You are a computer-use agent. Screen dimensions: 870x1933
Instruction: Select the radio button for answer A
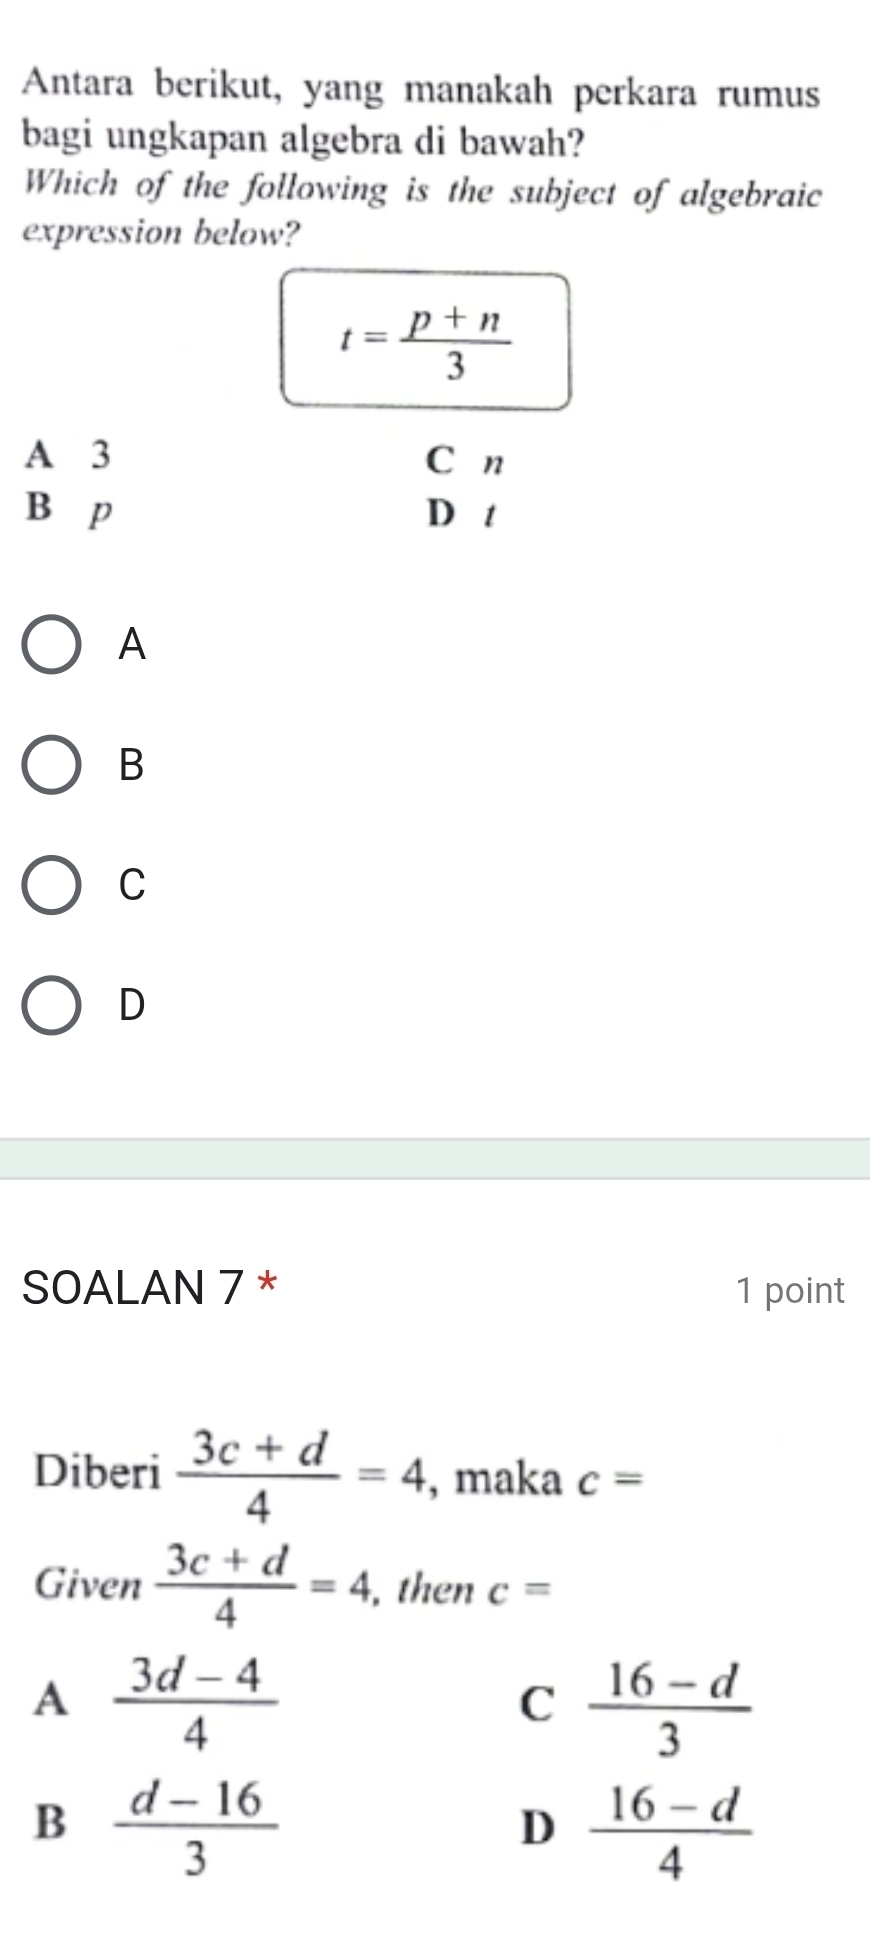(51, 646)
